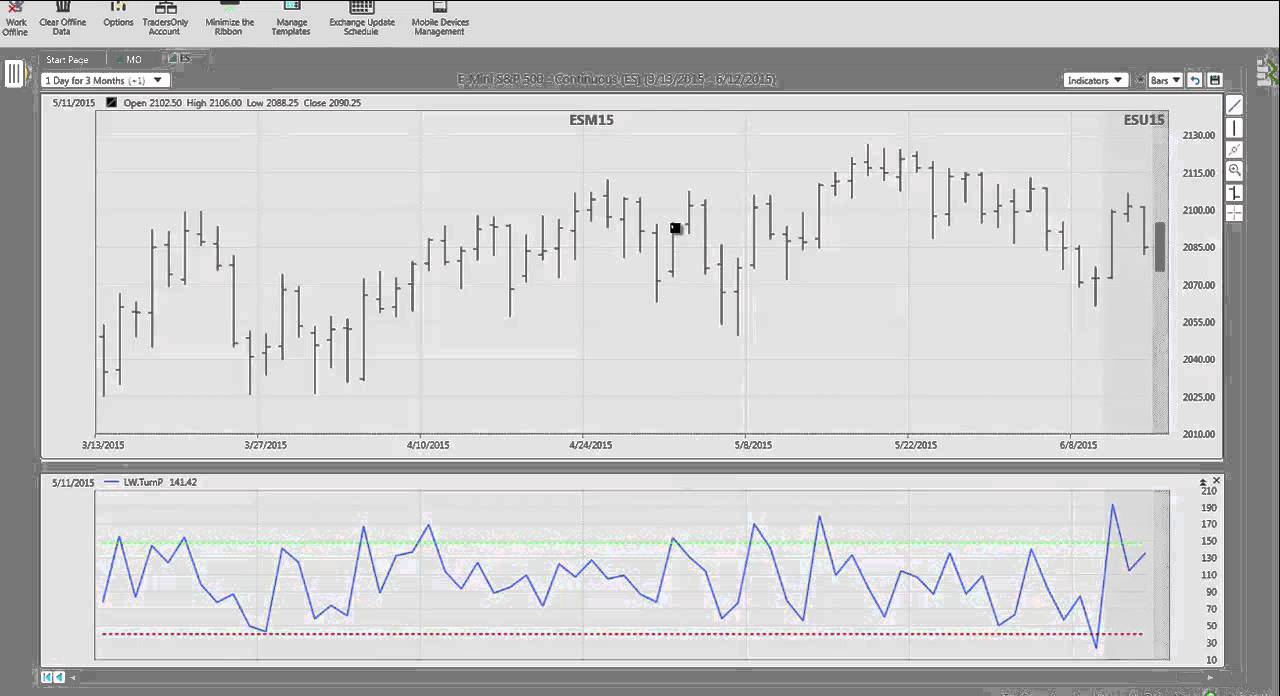Click the horizontal chart scrollbar
1280x696 pixels.
(x=640, y=677)
